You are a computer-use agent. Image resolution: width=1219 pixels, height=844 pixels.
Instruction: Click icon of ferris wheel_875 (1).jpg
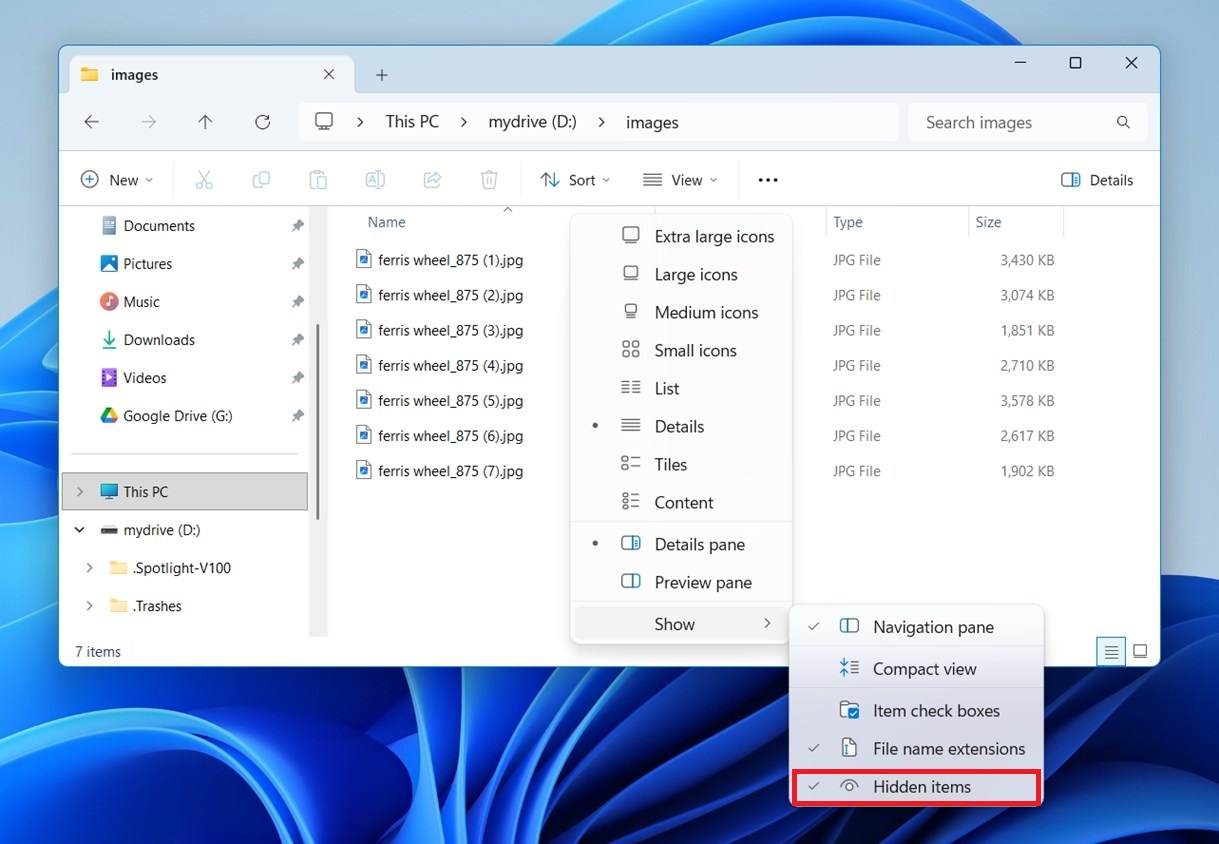[x=364, y=259]
